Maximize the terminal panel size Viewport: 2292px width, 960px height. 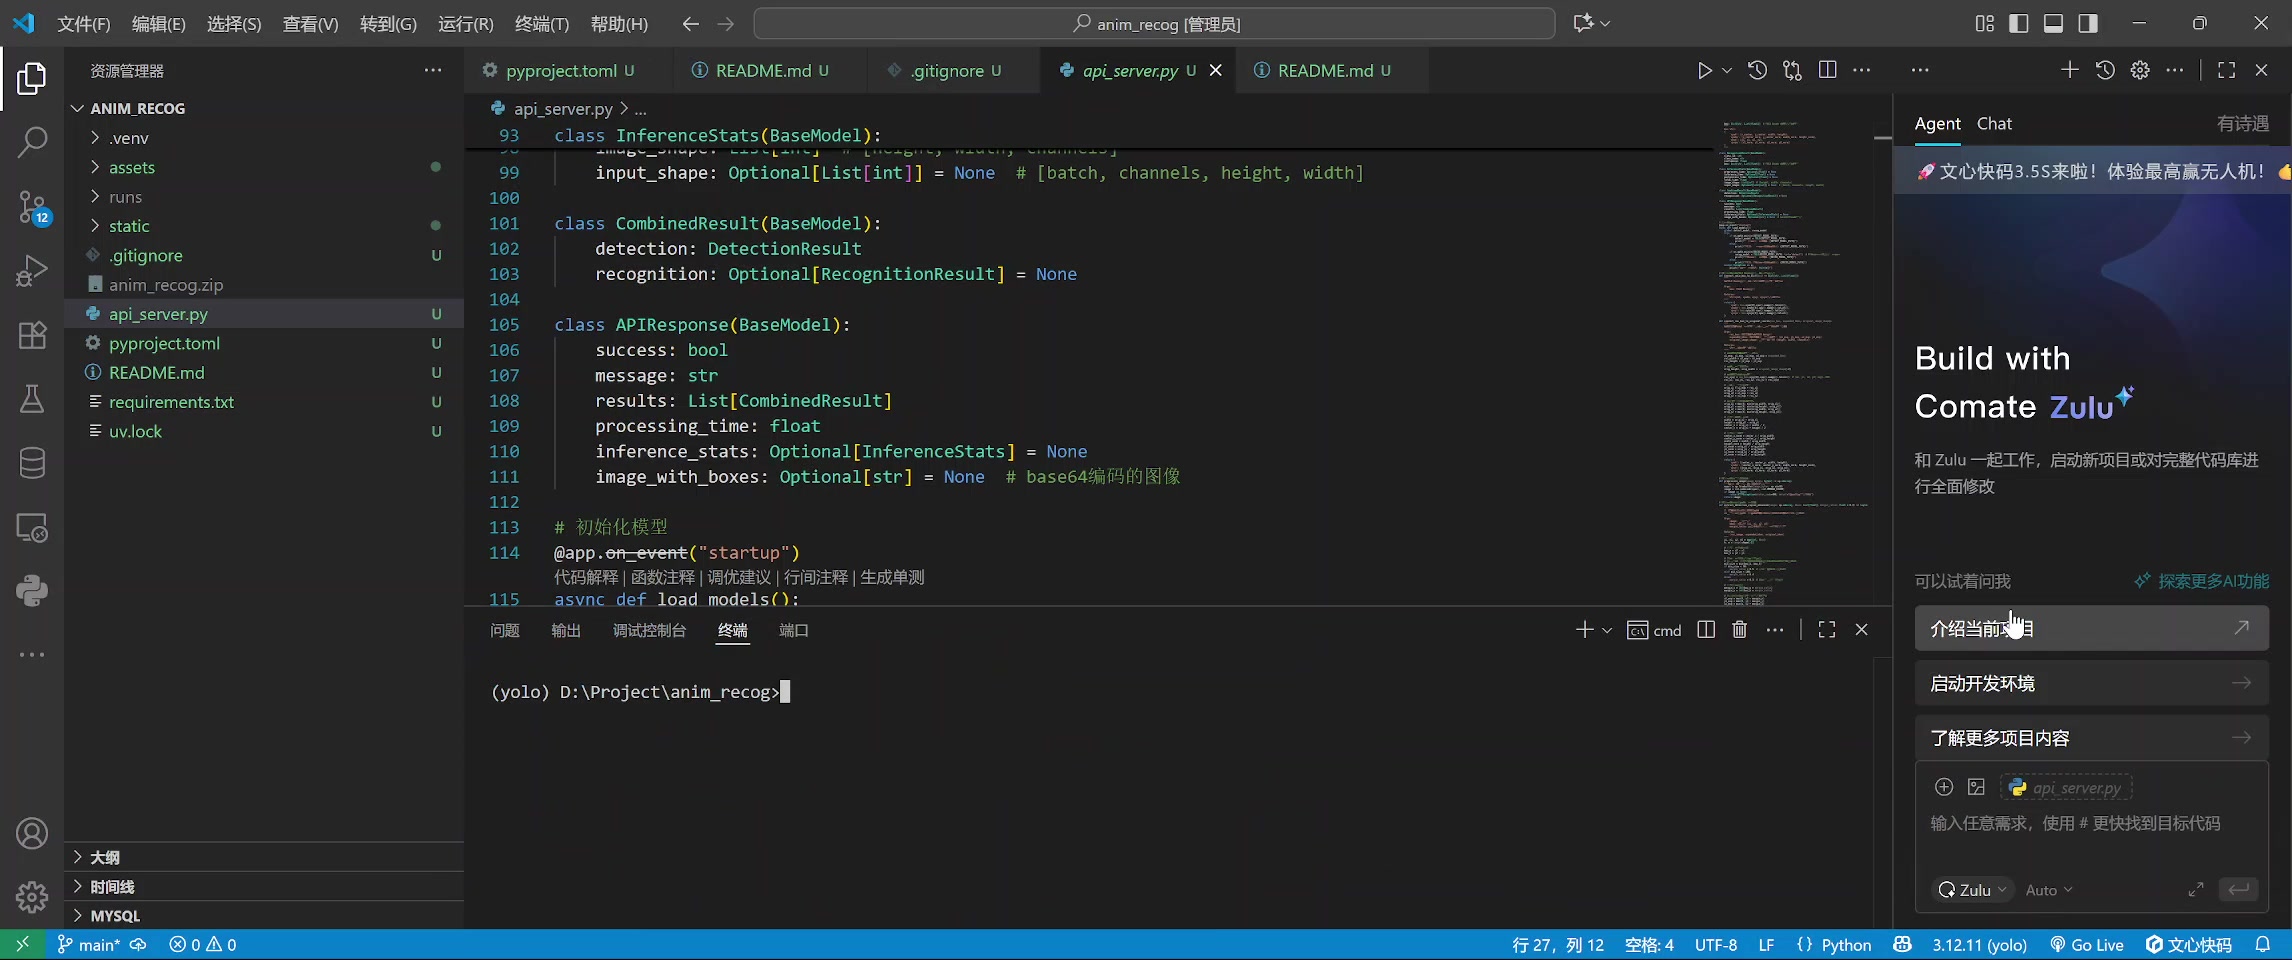(1827, 630)
